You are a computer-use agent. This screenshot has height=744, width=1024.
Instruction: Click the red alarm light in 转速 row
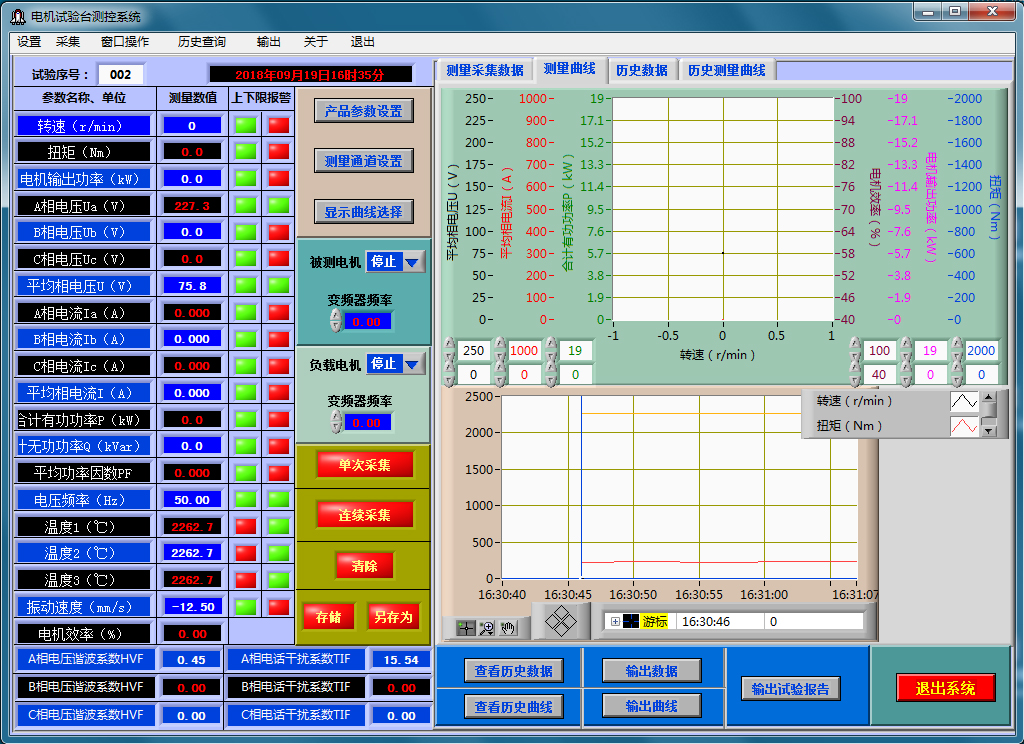coord(279,125)
